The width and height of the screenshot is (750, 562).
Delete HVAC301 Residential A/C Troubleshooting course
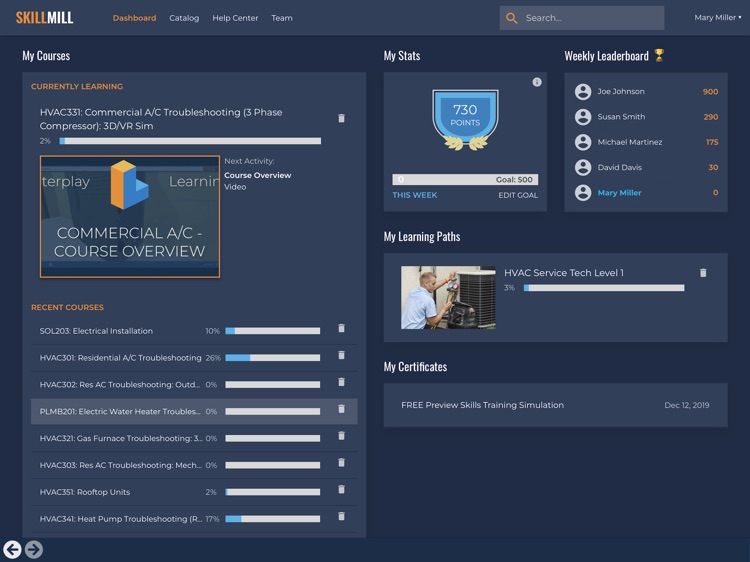pyautogui.click(x=342, y=355)
